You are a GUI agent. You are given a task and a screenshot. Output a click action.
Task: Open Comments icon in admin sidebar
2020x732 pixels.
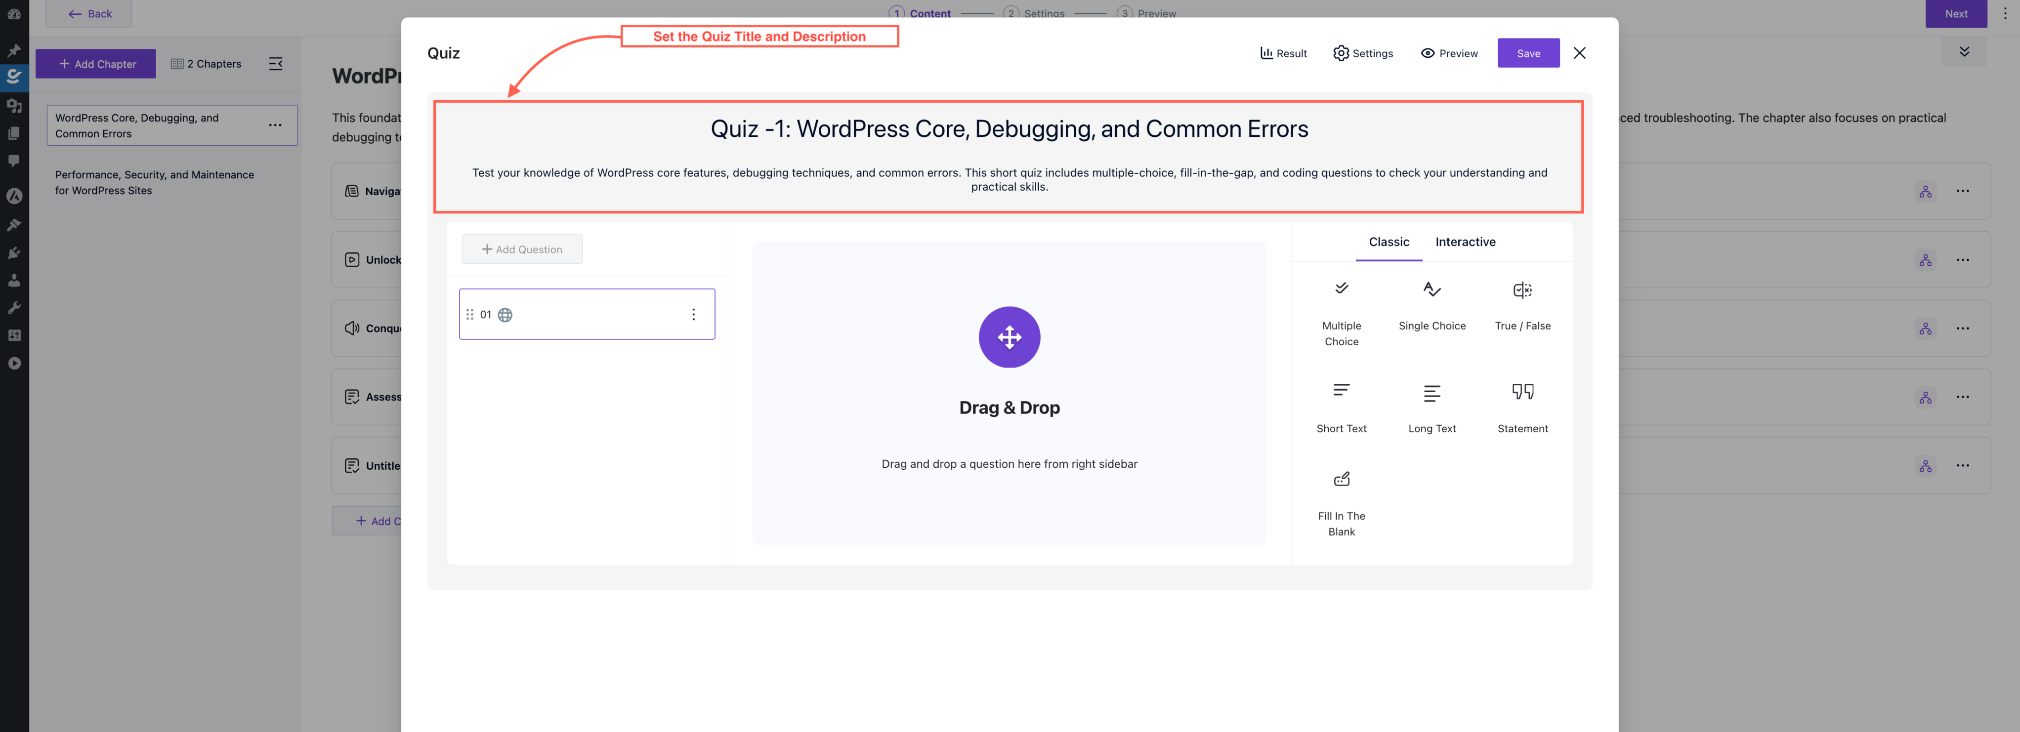(14, 160)
